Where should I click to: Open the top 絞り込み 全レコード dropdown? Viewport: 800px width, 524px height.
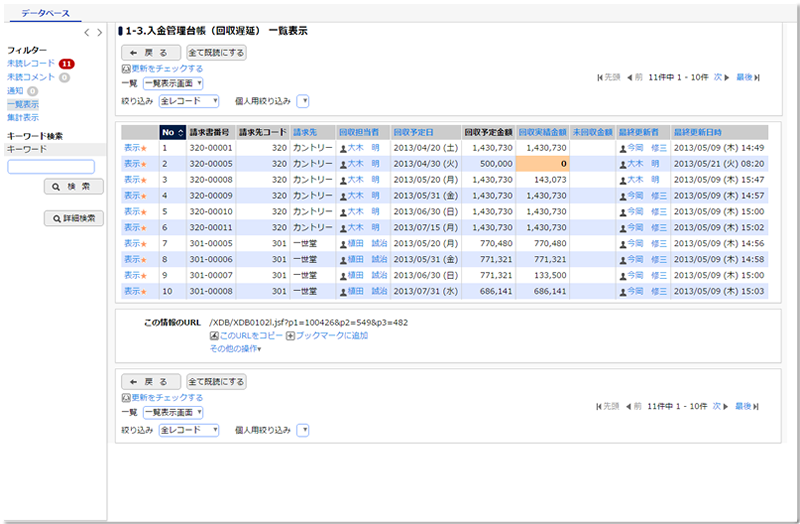click(x=188, y=101)
